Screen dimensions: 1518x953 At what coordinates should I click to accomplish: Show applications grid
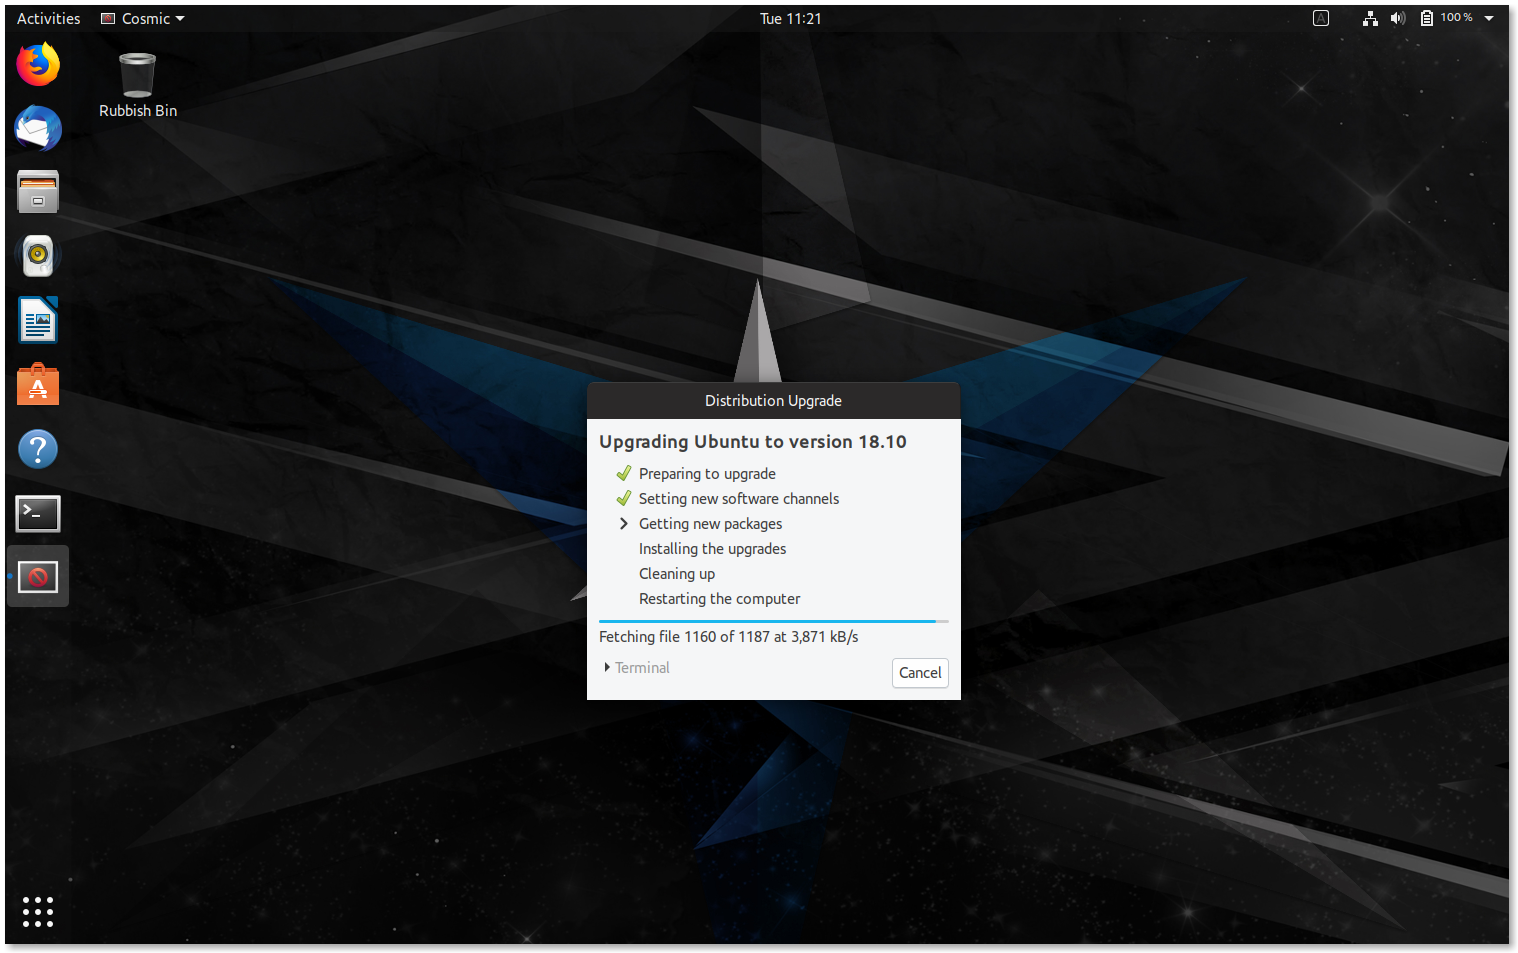point(38,911)
